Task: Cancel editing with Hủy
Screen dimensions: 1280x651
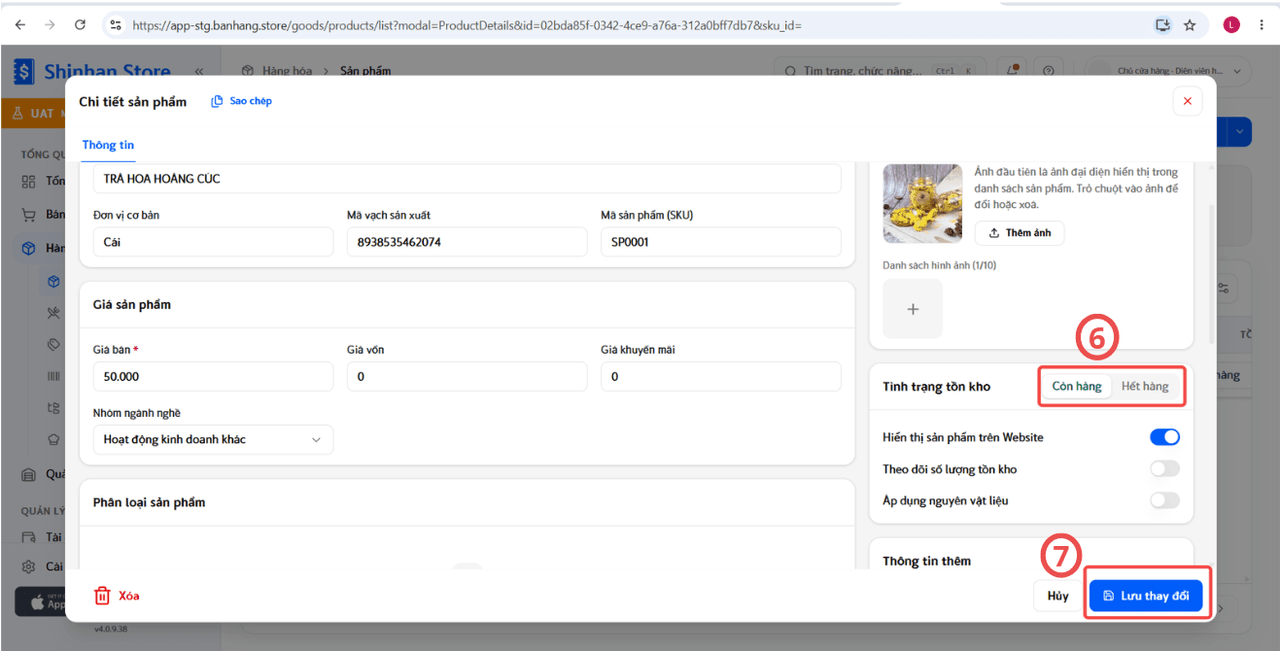Action: [1058, 596]
